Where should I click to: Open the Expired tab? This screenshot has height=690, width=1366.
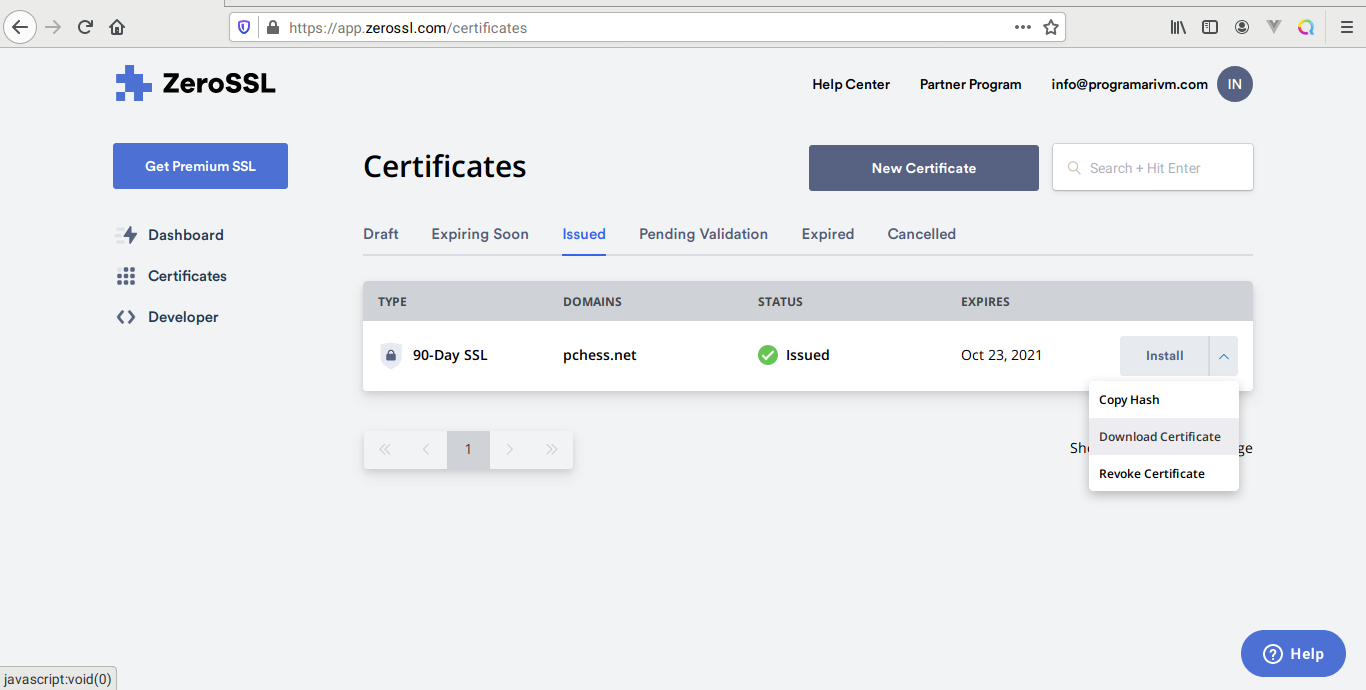click(828, 234)
